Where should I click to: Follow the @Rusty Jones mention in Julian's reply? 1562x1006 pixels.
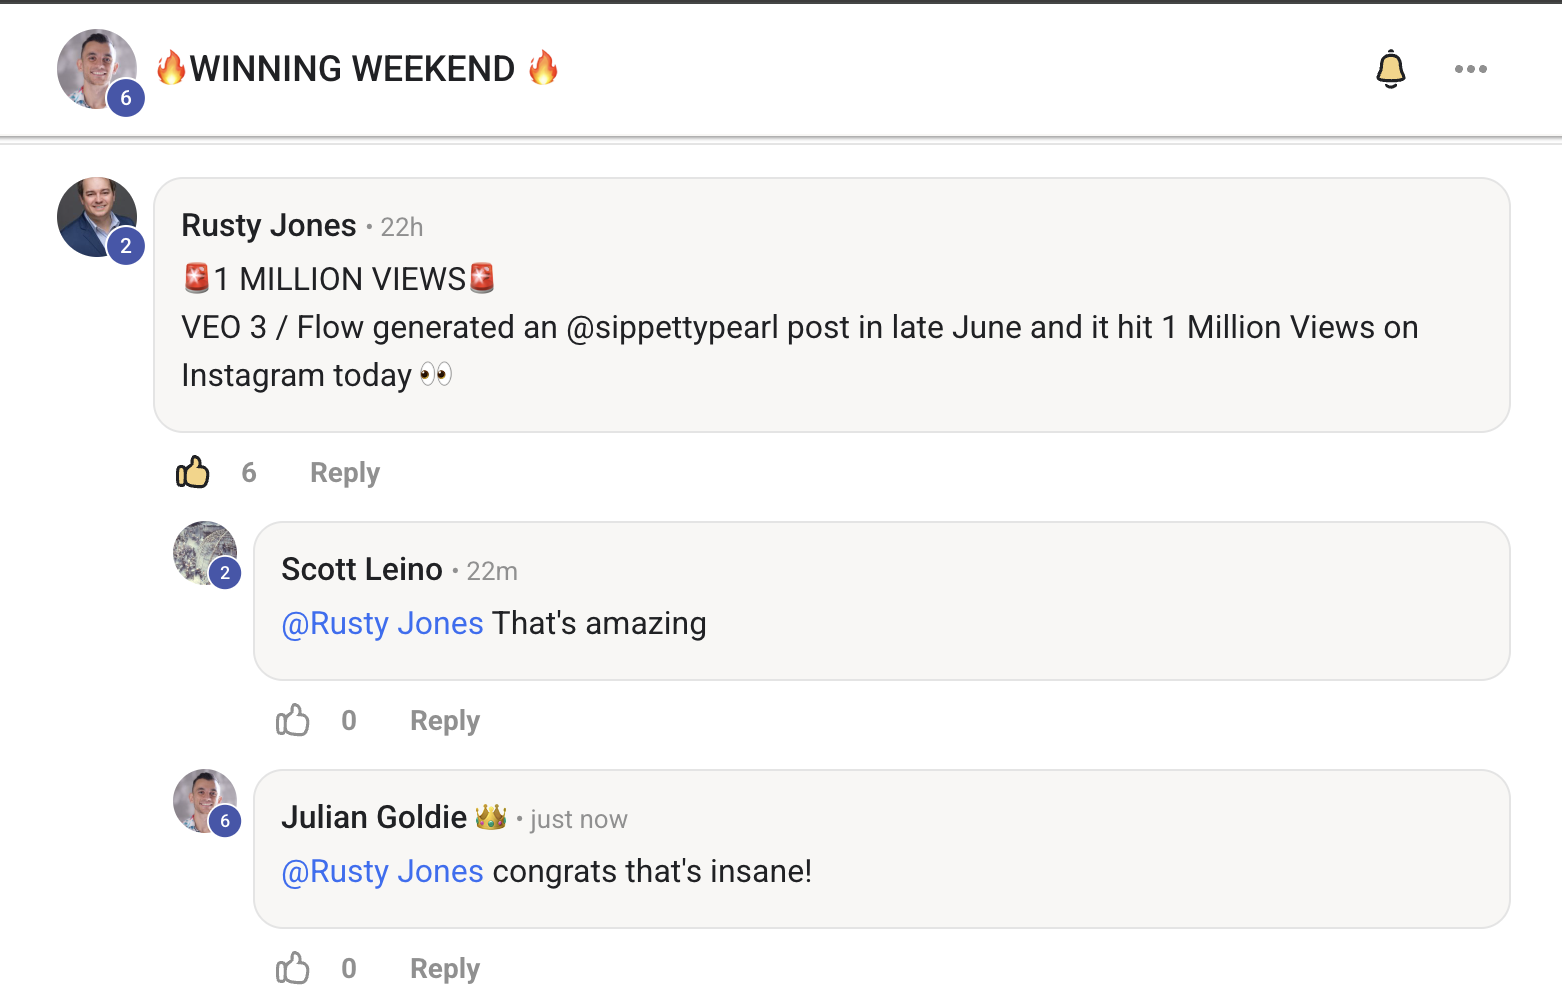(383, 871)
